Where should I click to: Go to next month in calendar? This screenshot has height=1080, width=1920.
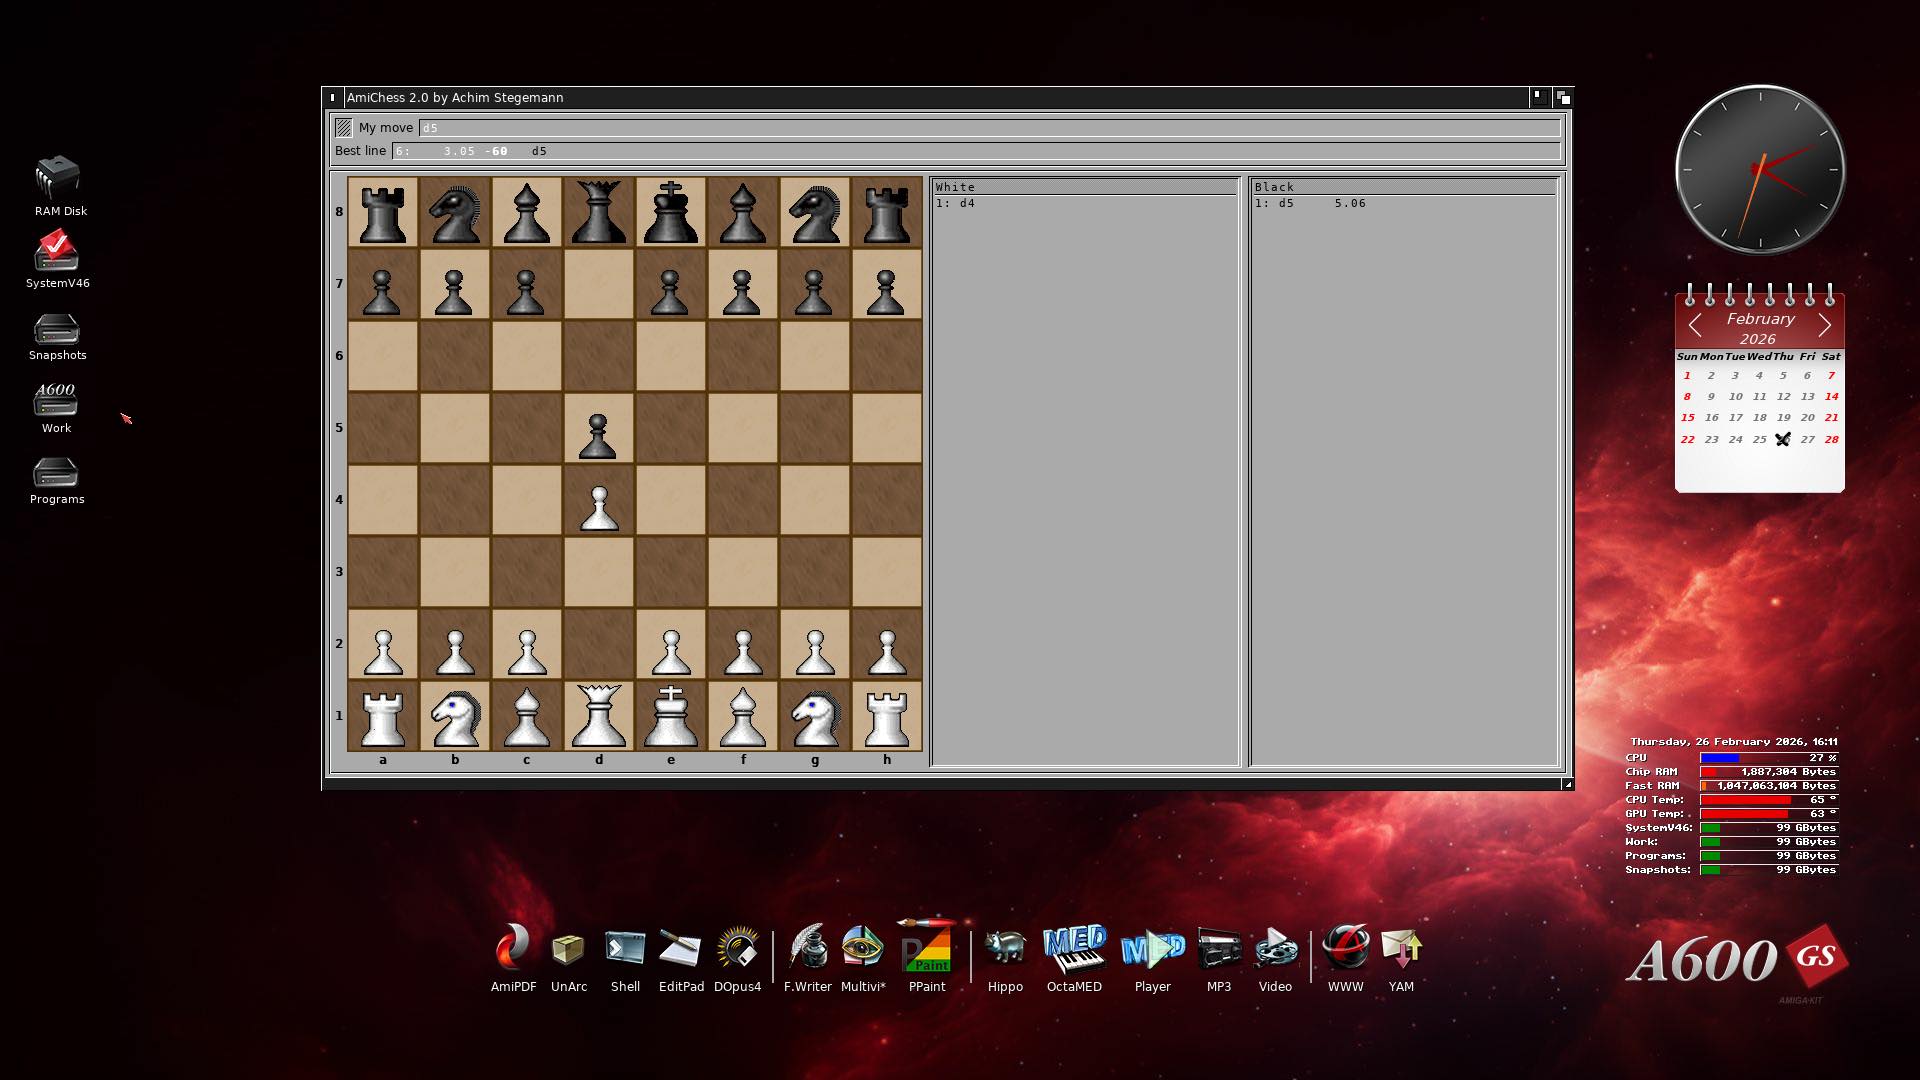point(1824,326)
